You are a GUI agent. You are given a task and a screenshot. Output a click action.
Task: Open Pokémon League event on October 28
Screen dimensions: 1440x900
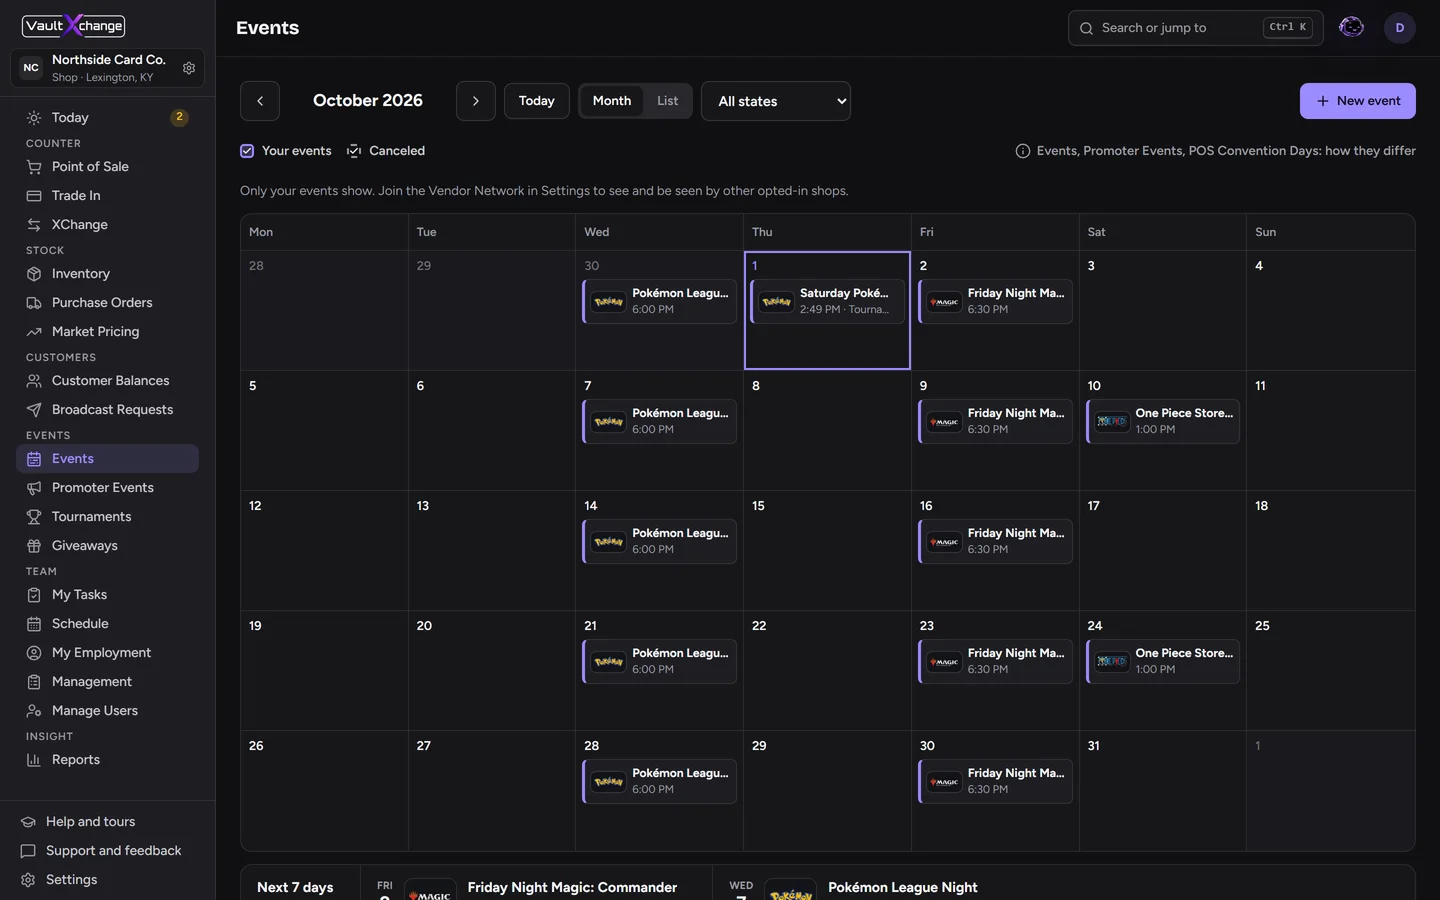[x=659, y=781]
